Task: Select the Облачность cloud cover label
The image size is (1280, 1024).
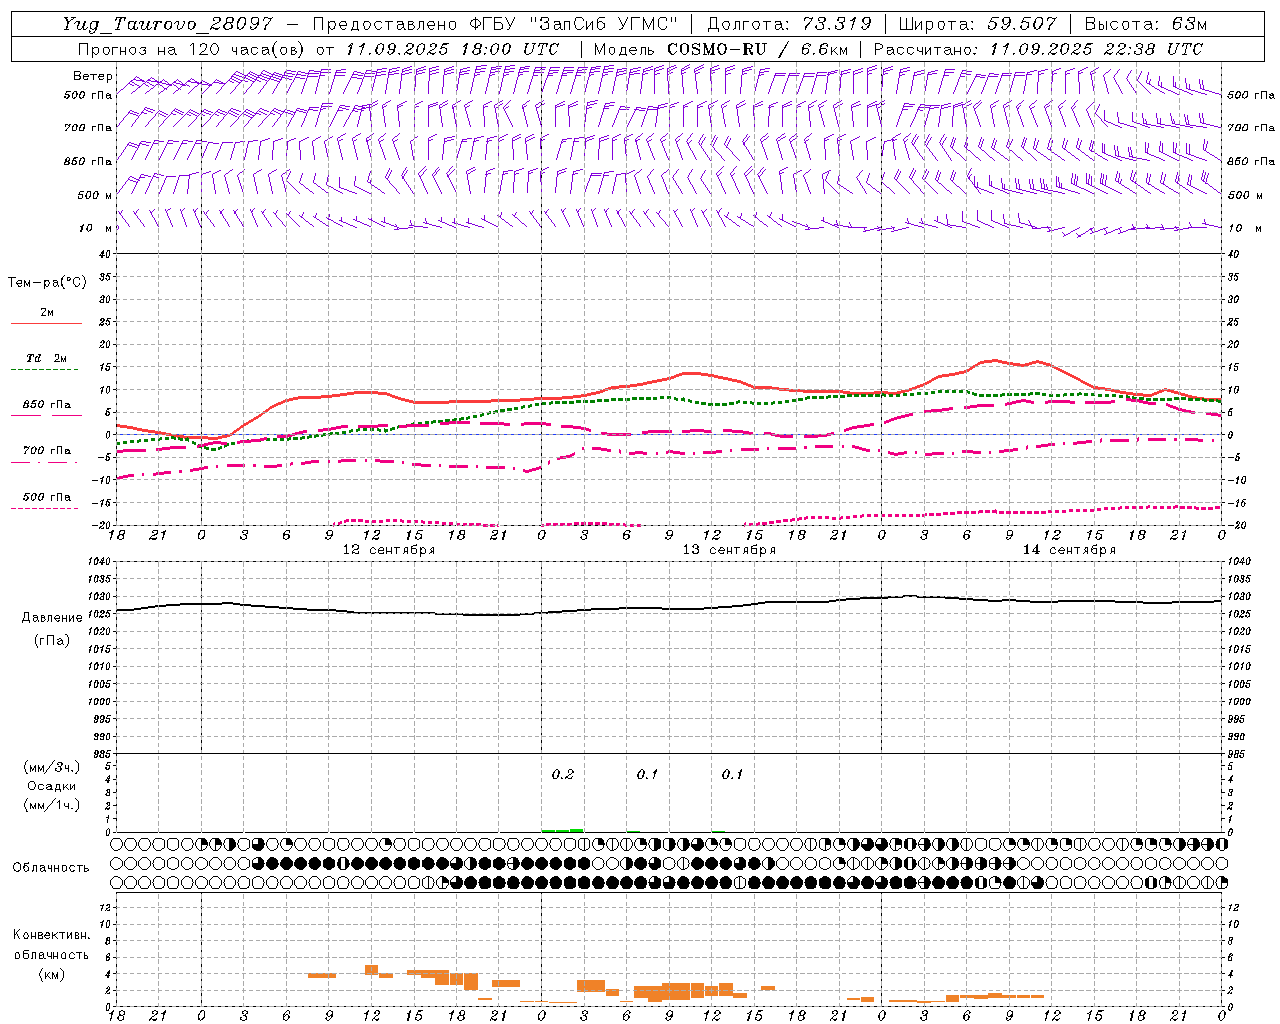Action: (x=51, y=867)
